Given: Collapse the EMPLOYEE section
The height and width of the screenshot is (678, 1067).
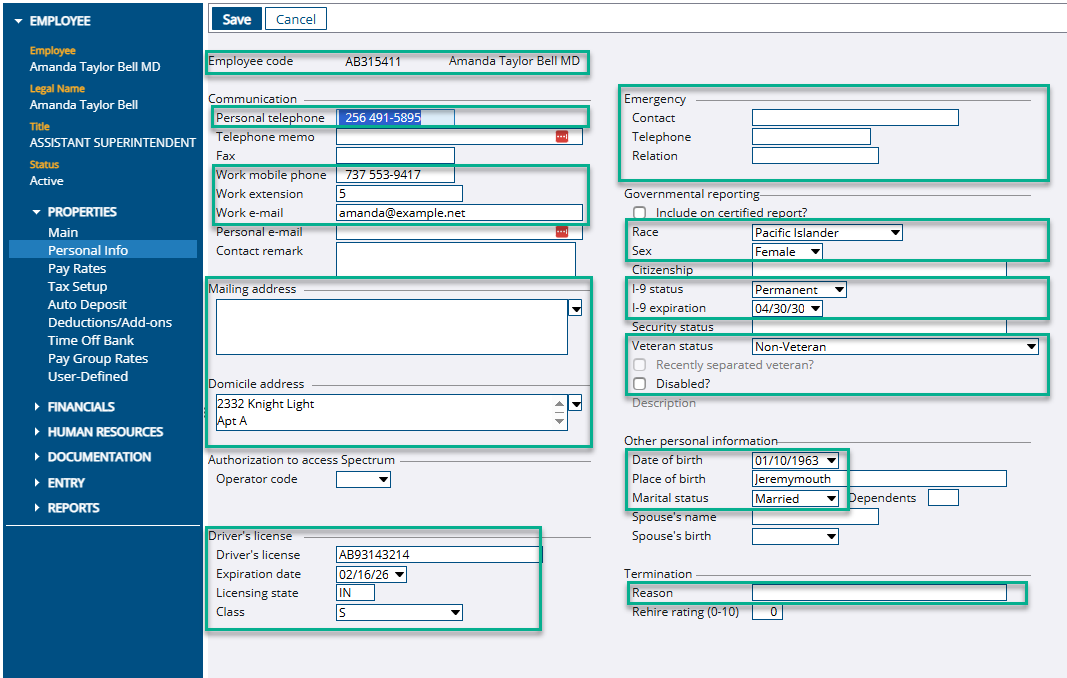Looking at the screenshot, I should (x=18, y=21).
